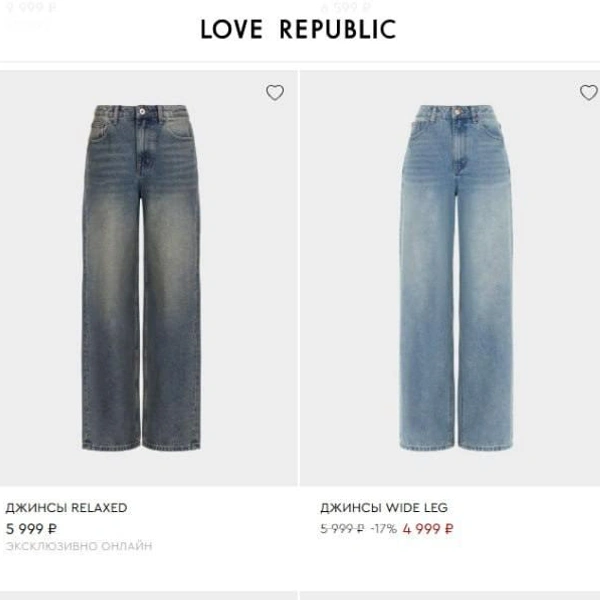Click the ДЖИНСЫ RELAXED product title
The width and height of the screenshot is (600, 600).
[67, 508]
